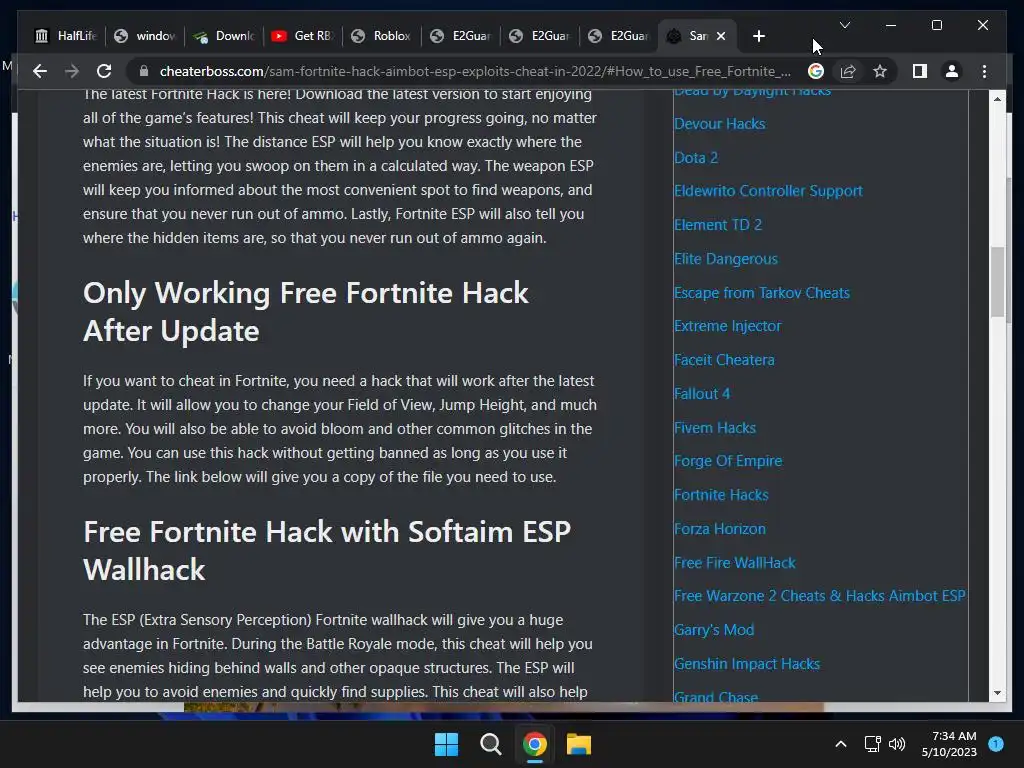Open the Free Fire WallHack link
The image size is (1024, 768).
pyautogui.click(x=735, y=563)
